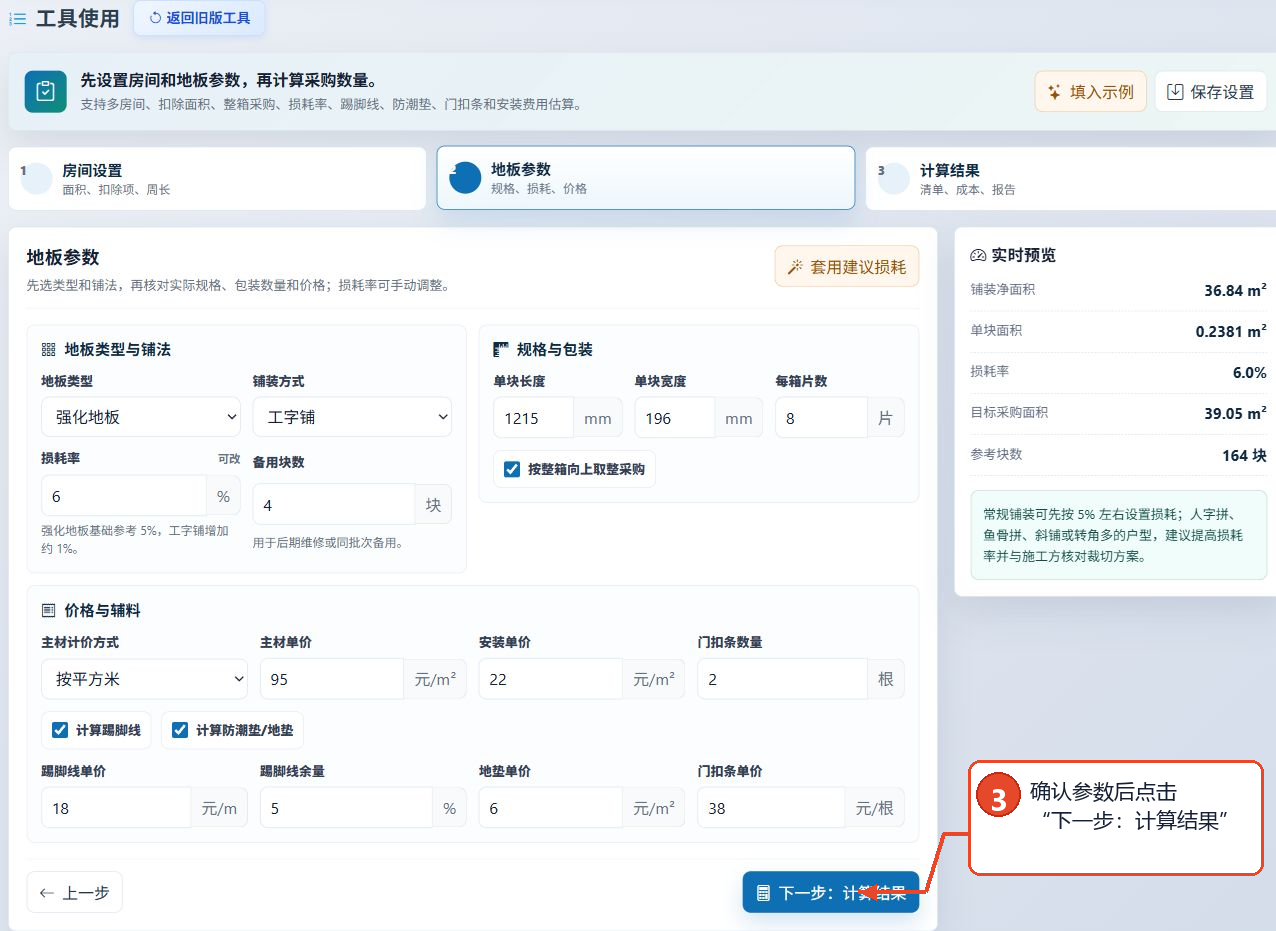This screenshot has width=1276, height=931.
Task: Click the 保存设置 button
Action: click(x=1211, y=91)
